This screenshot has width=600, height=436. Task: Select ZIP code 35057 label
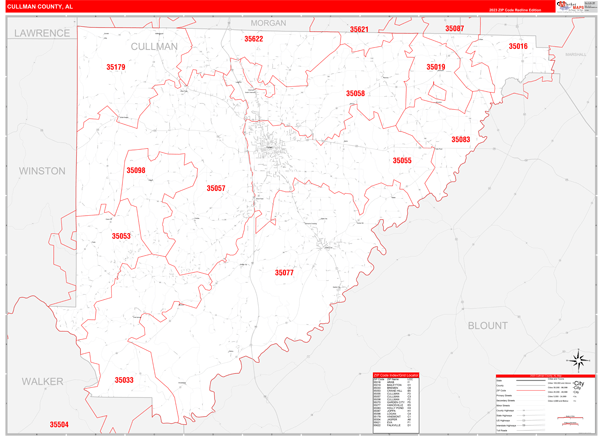[x=216, y=188]
